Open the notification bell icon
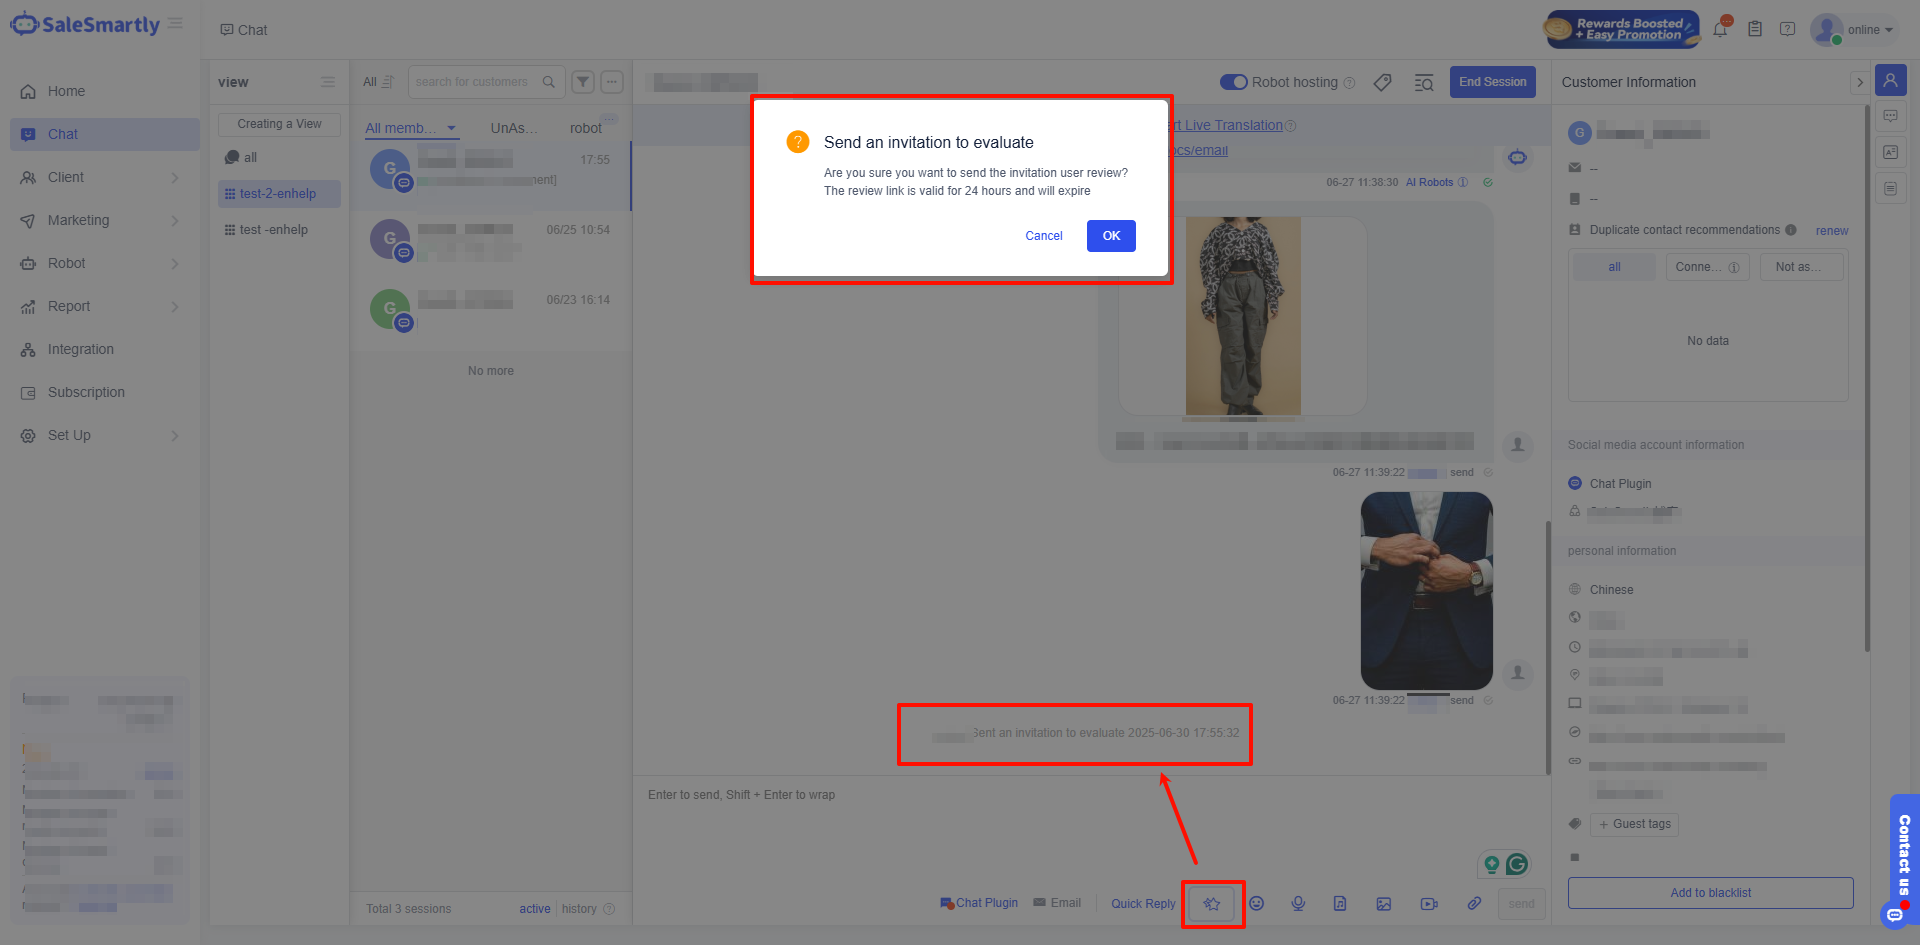The height and width of the screenshot is (945, 1920). click(x=1720, y=30)
